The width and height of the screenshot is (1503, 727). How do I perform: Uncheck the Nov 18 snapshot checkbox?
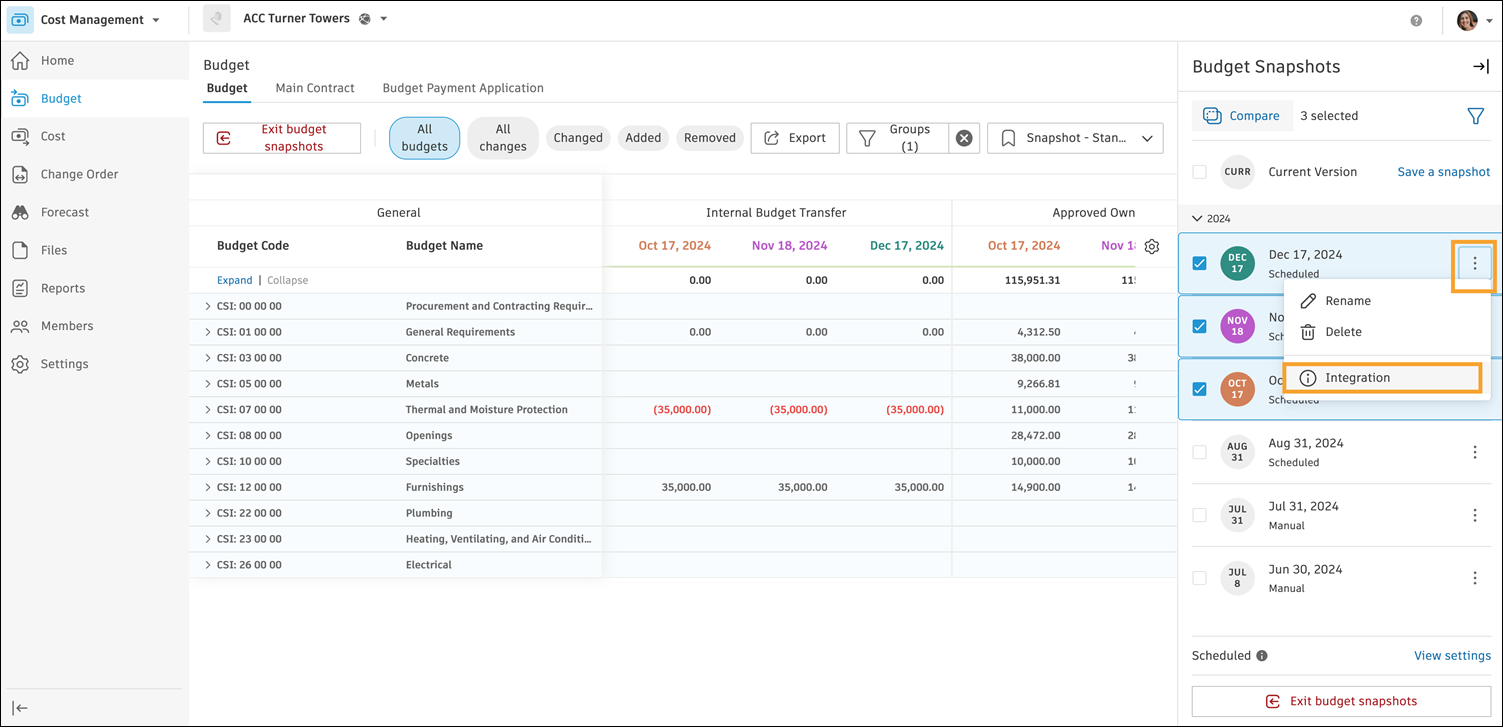click(x=1200, y=326)
